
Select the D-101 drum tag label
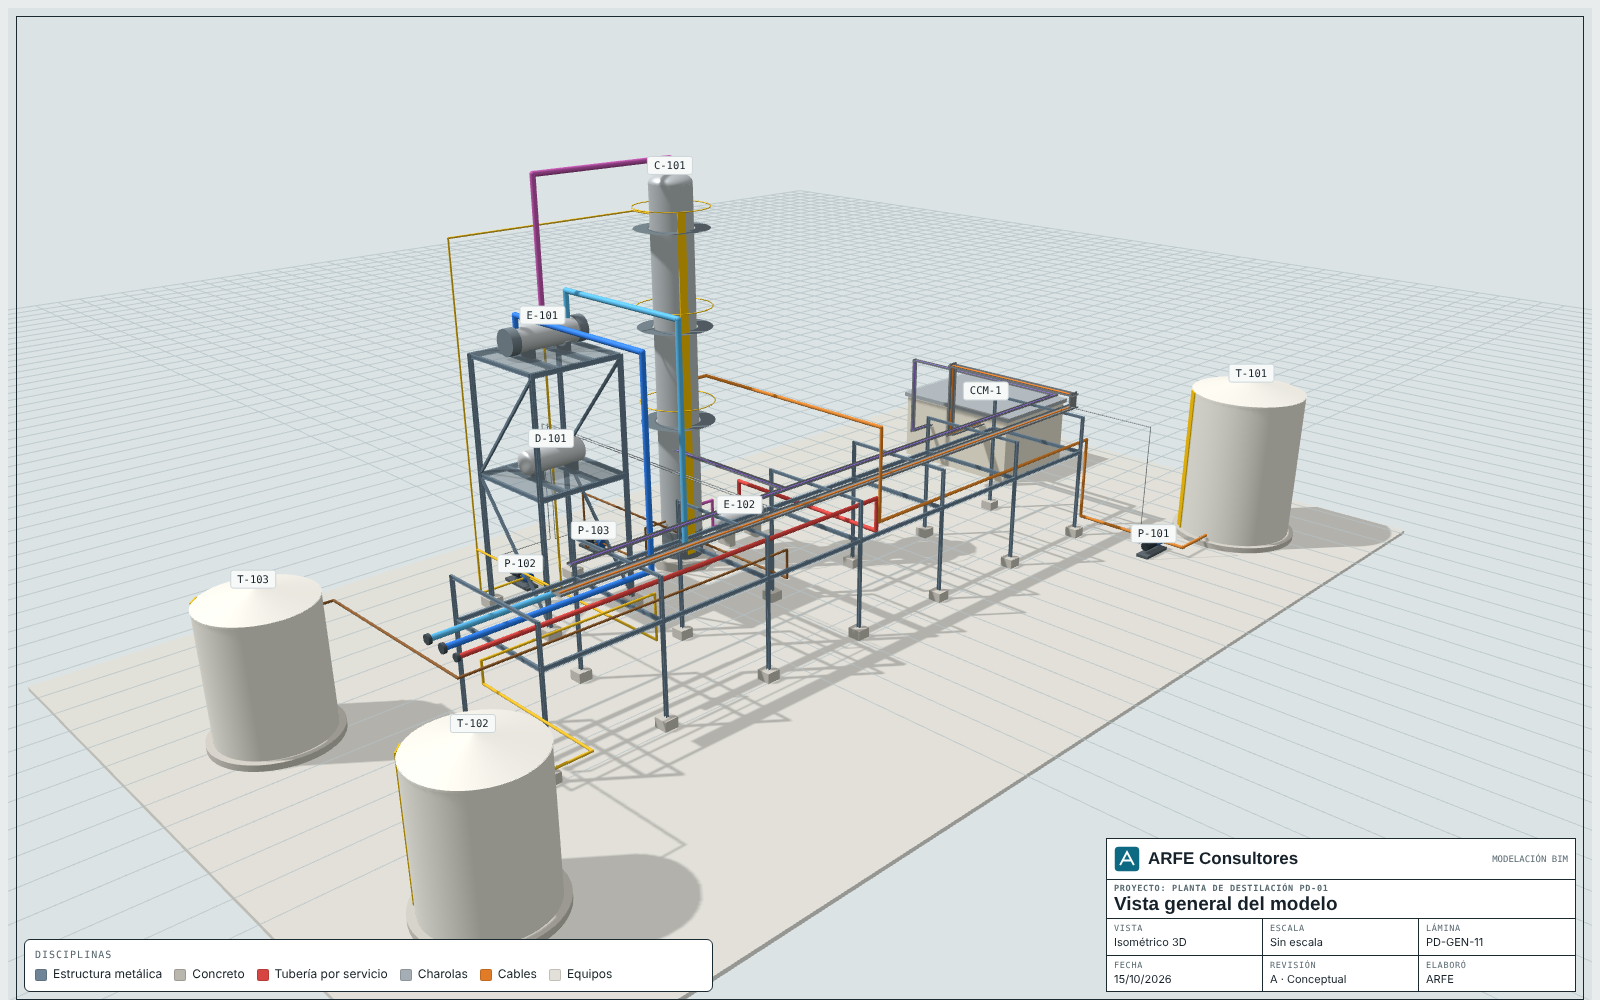coord(551,438)
